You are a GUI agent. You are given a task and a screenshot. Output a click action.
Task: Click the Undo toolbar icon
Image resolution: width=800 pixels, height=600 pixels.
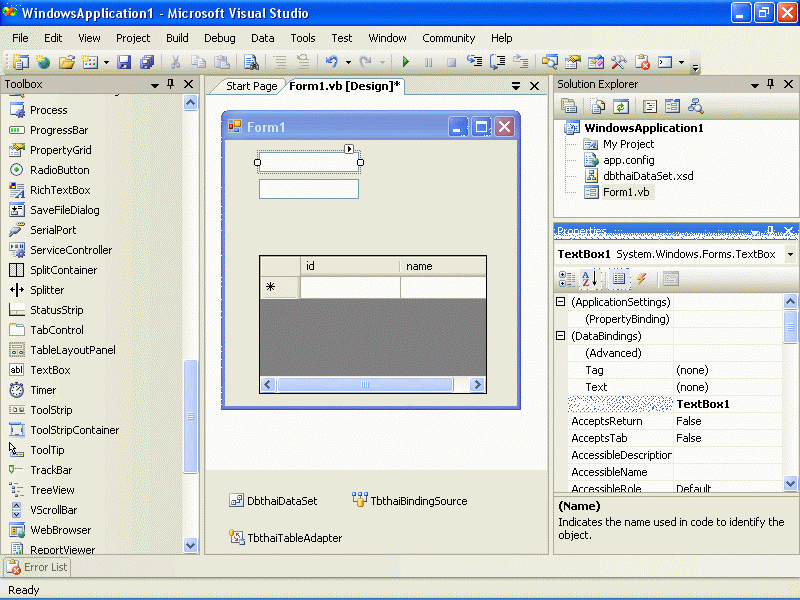click(332, 62)
